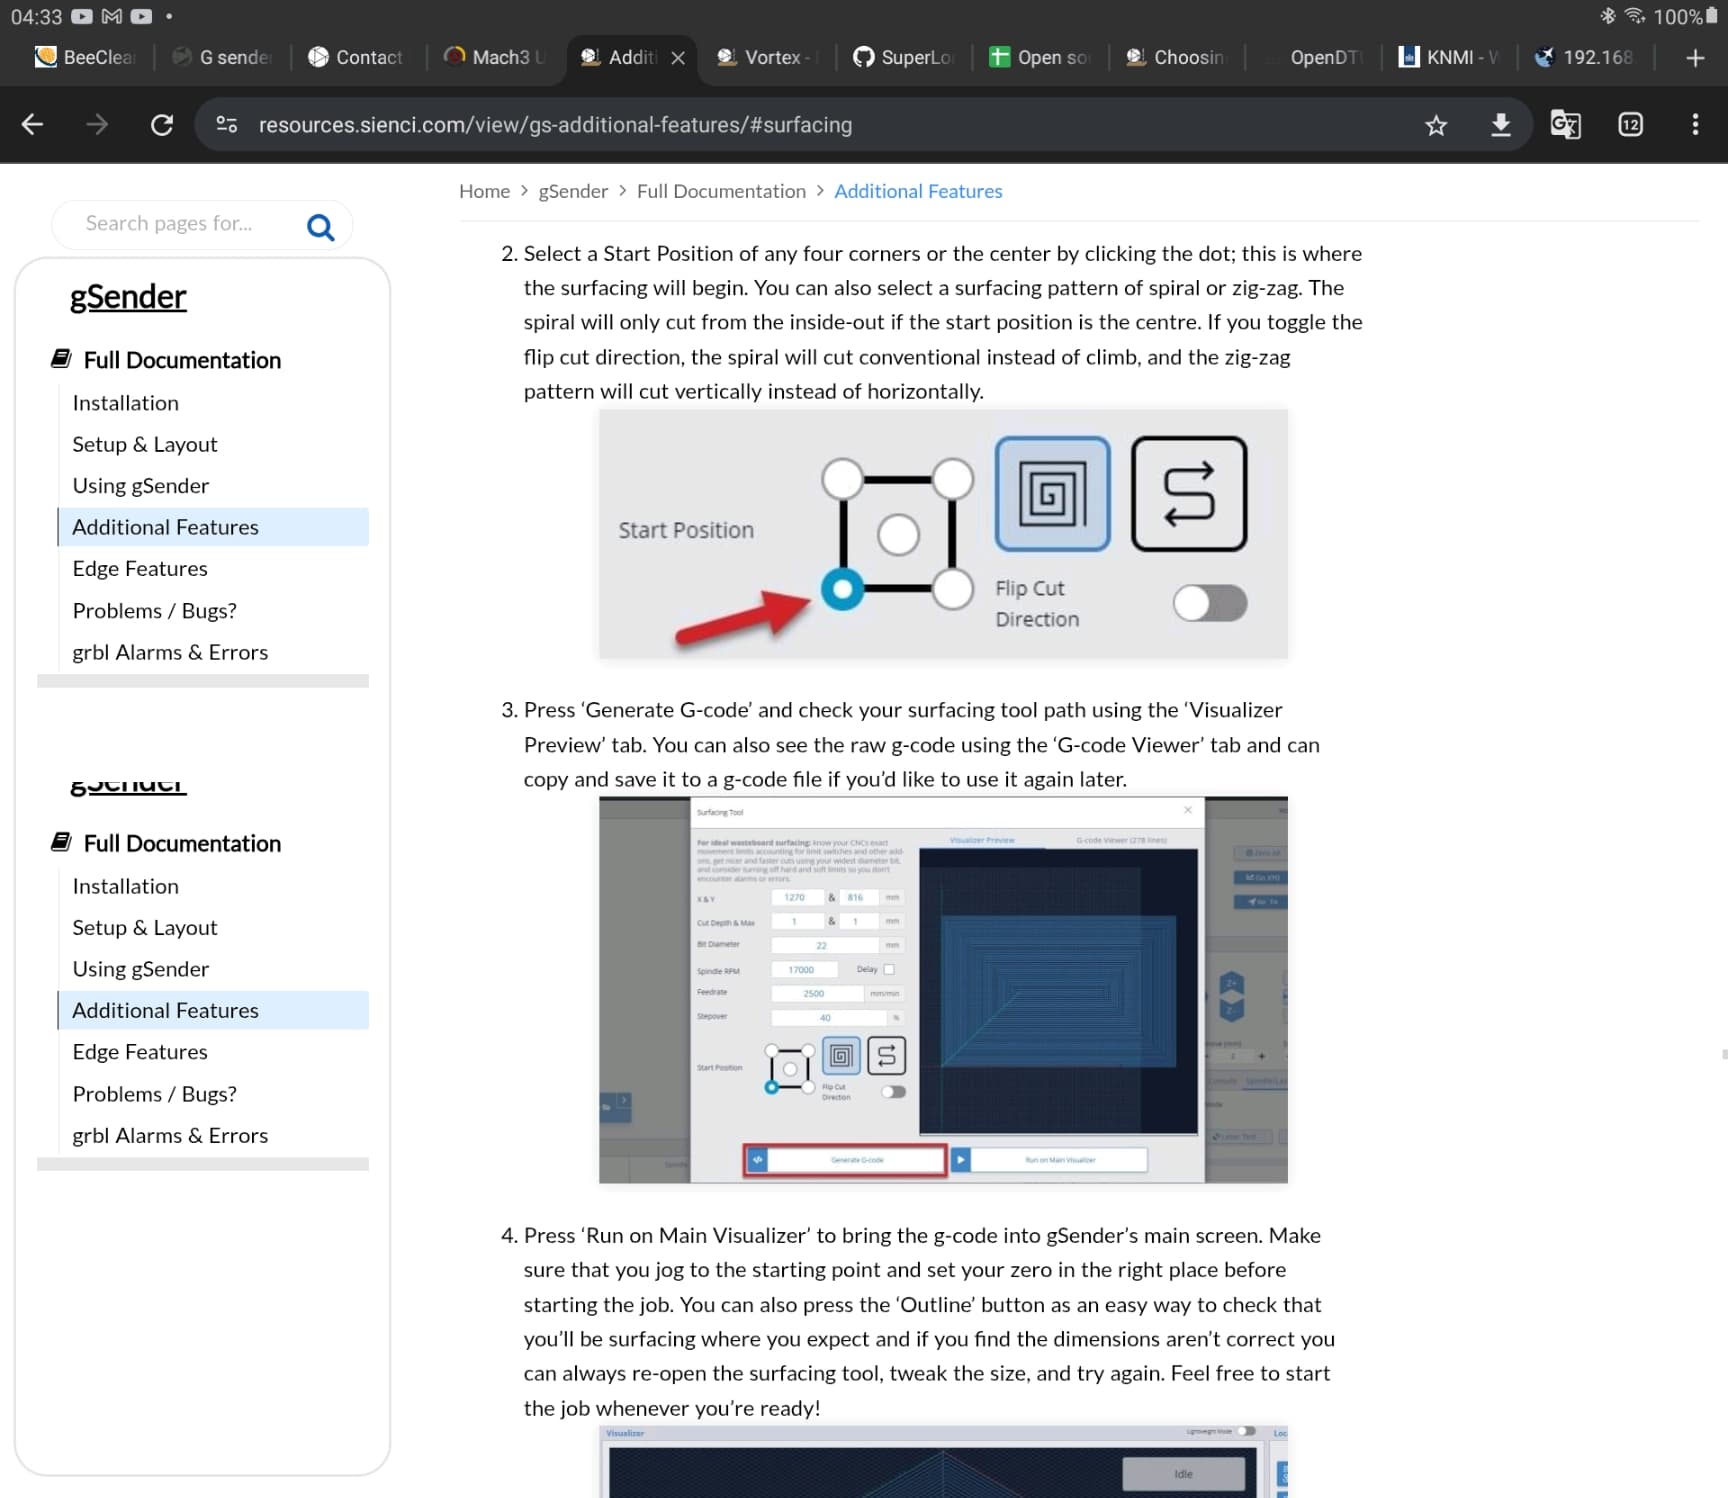The height and width of the screenshot is (1498, 1728).
Task: Switch to the Choosin tab
Action: tap(1176, 58)
